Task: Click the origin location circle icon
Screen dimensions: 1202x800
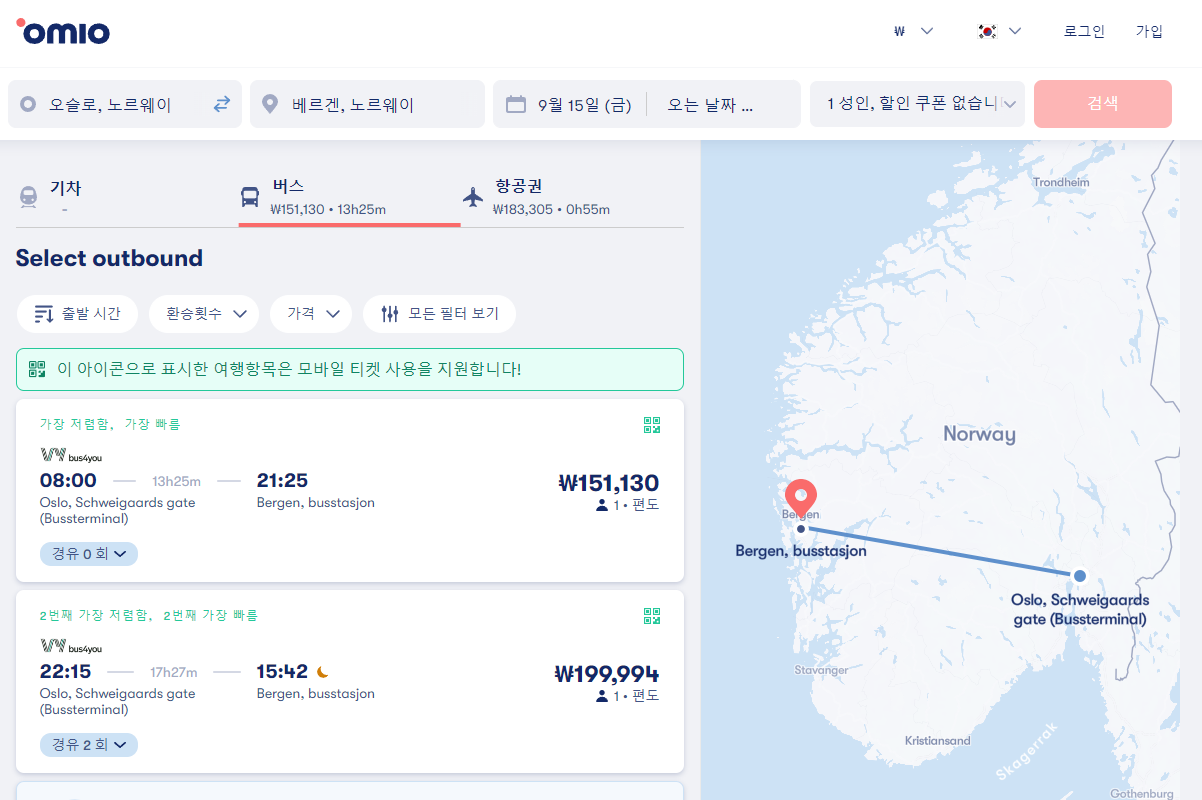Action: [x=28, y=104]
